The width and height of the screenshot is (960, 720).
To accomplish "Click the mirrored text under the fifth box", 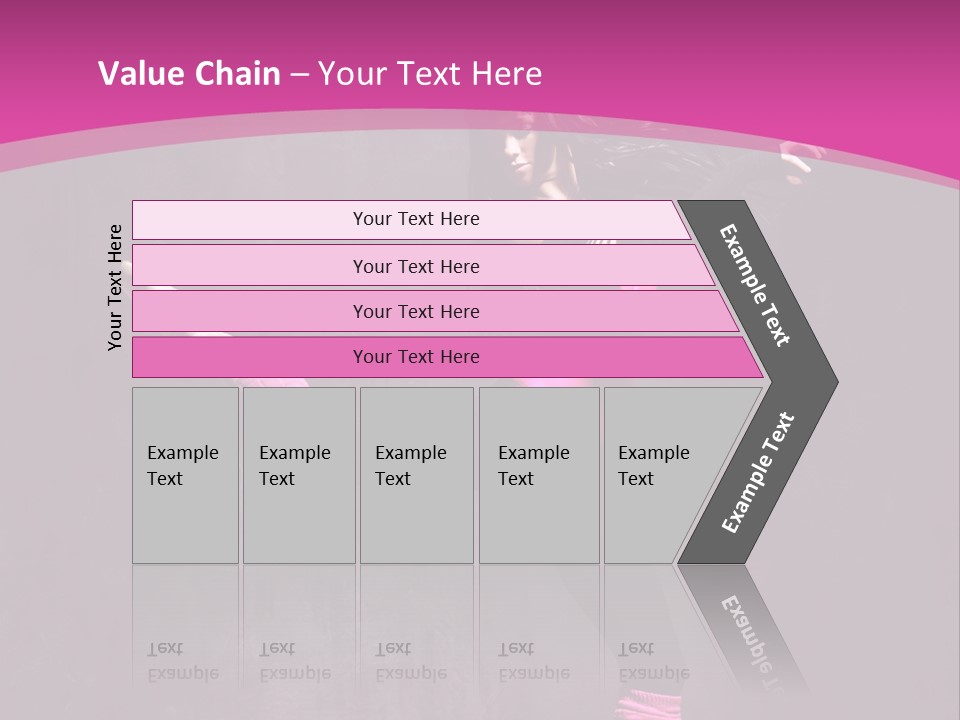I will click(x=653, y=661).
